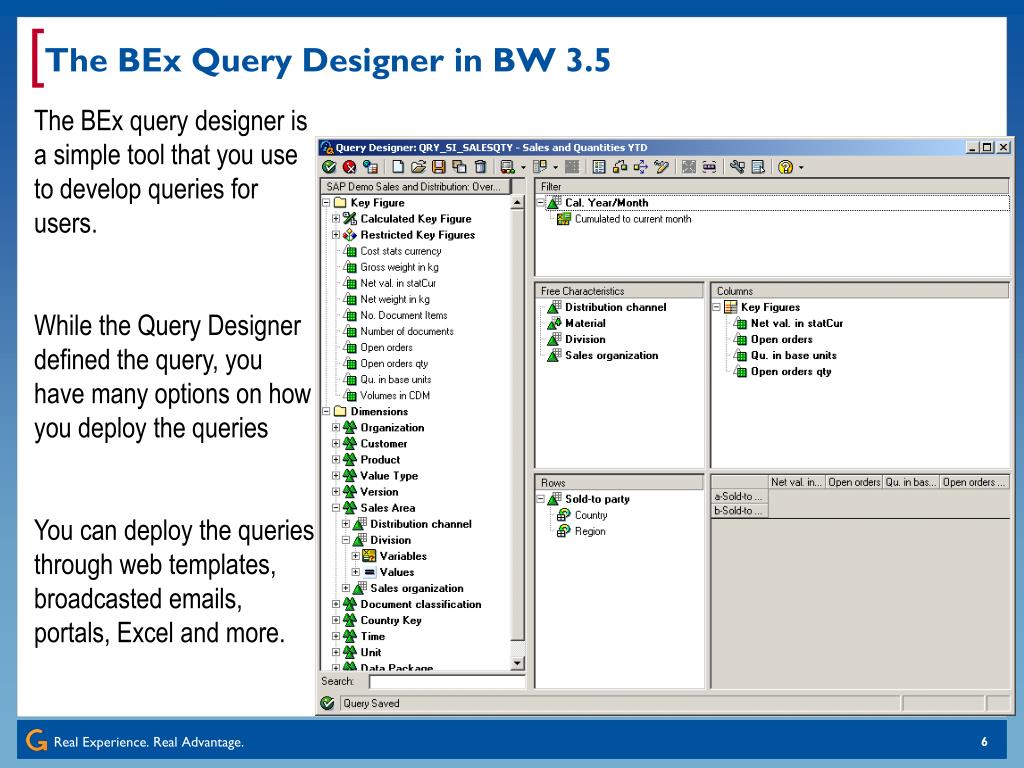The height and width of the screenshot is (768, 1024).
Task: Collapse Key Figures structure in Columns panel
Action: pyautogui.click(x=716, y=307)
